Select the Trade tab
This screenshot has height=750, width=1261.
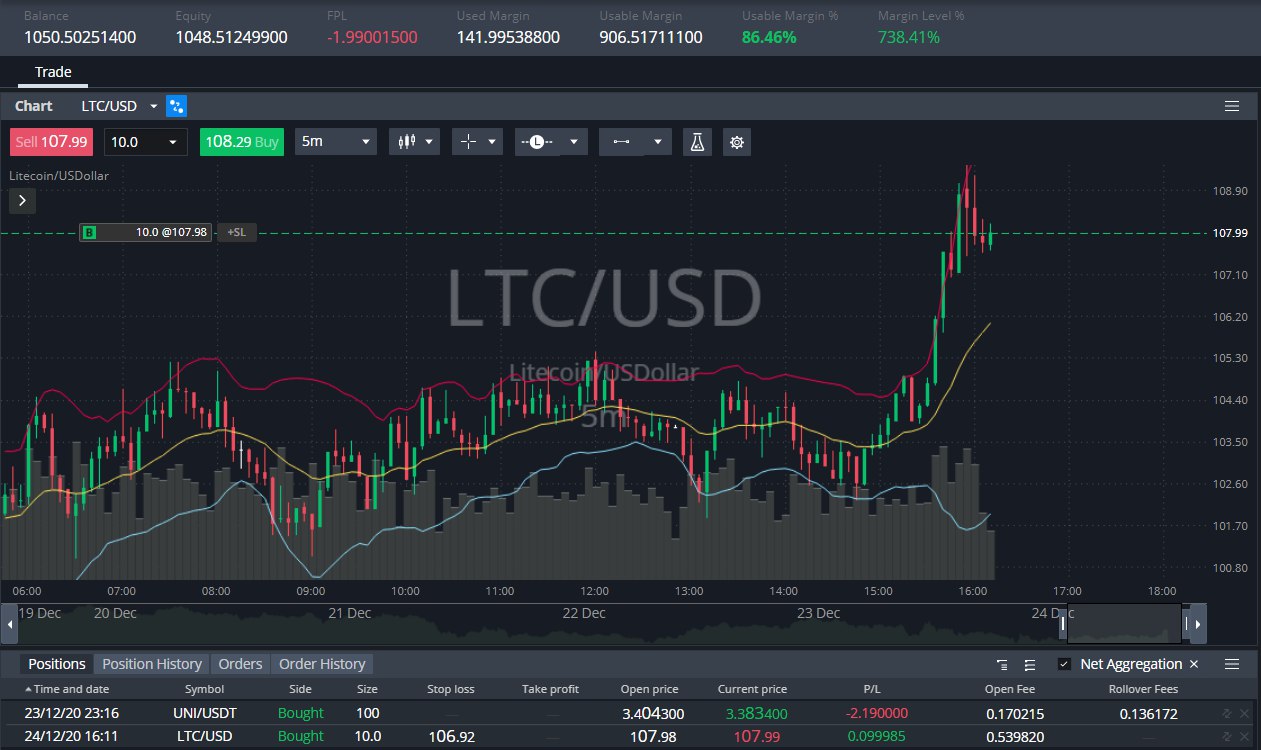click(53, 72)
